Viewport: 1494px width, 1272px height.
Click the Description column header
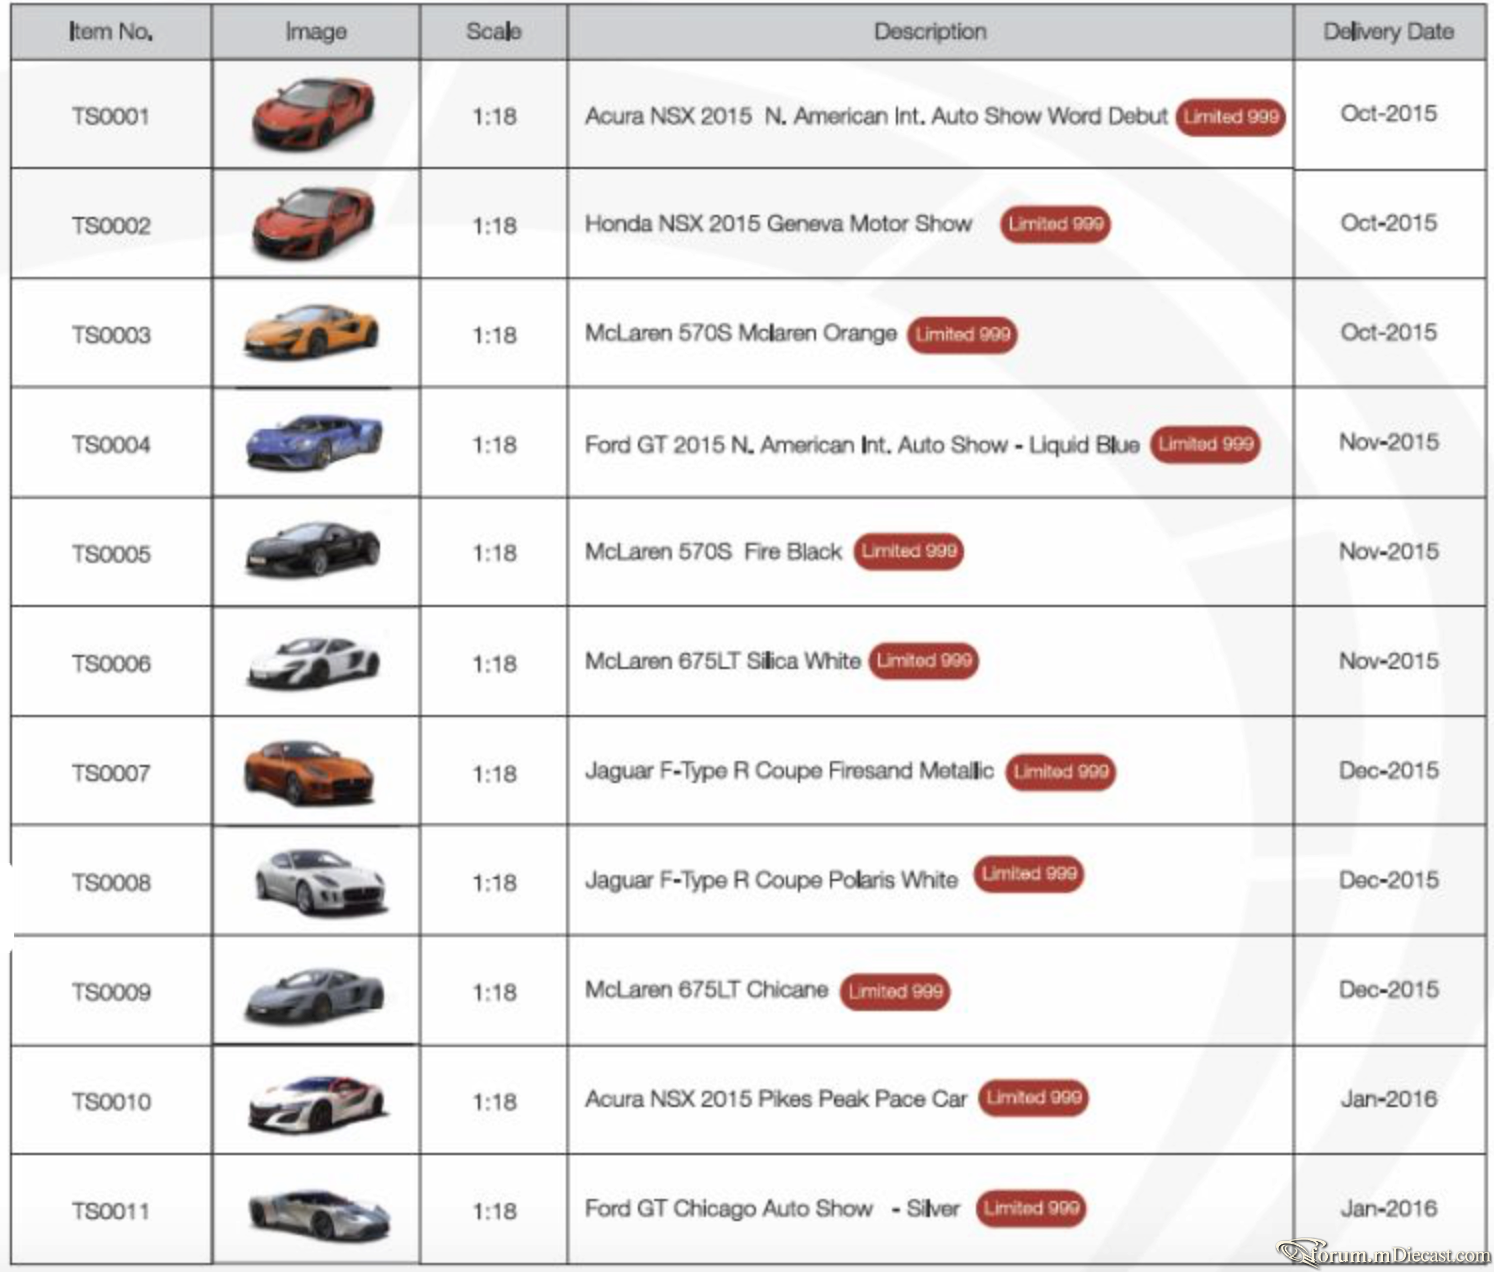[930, 32]
